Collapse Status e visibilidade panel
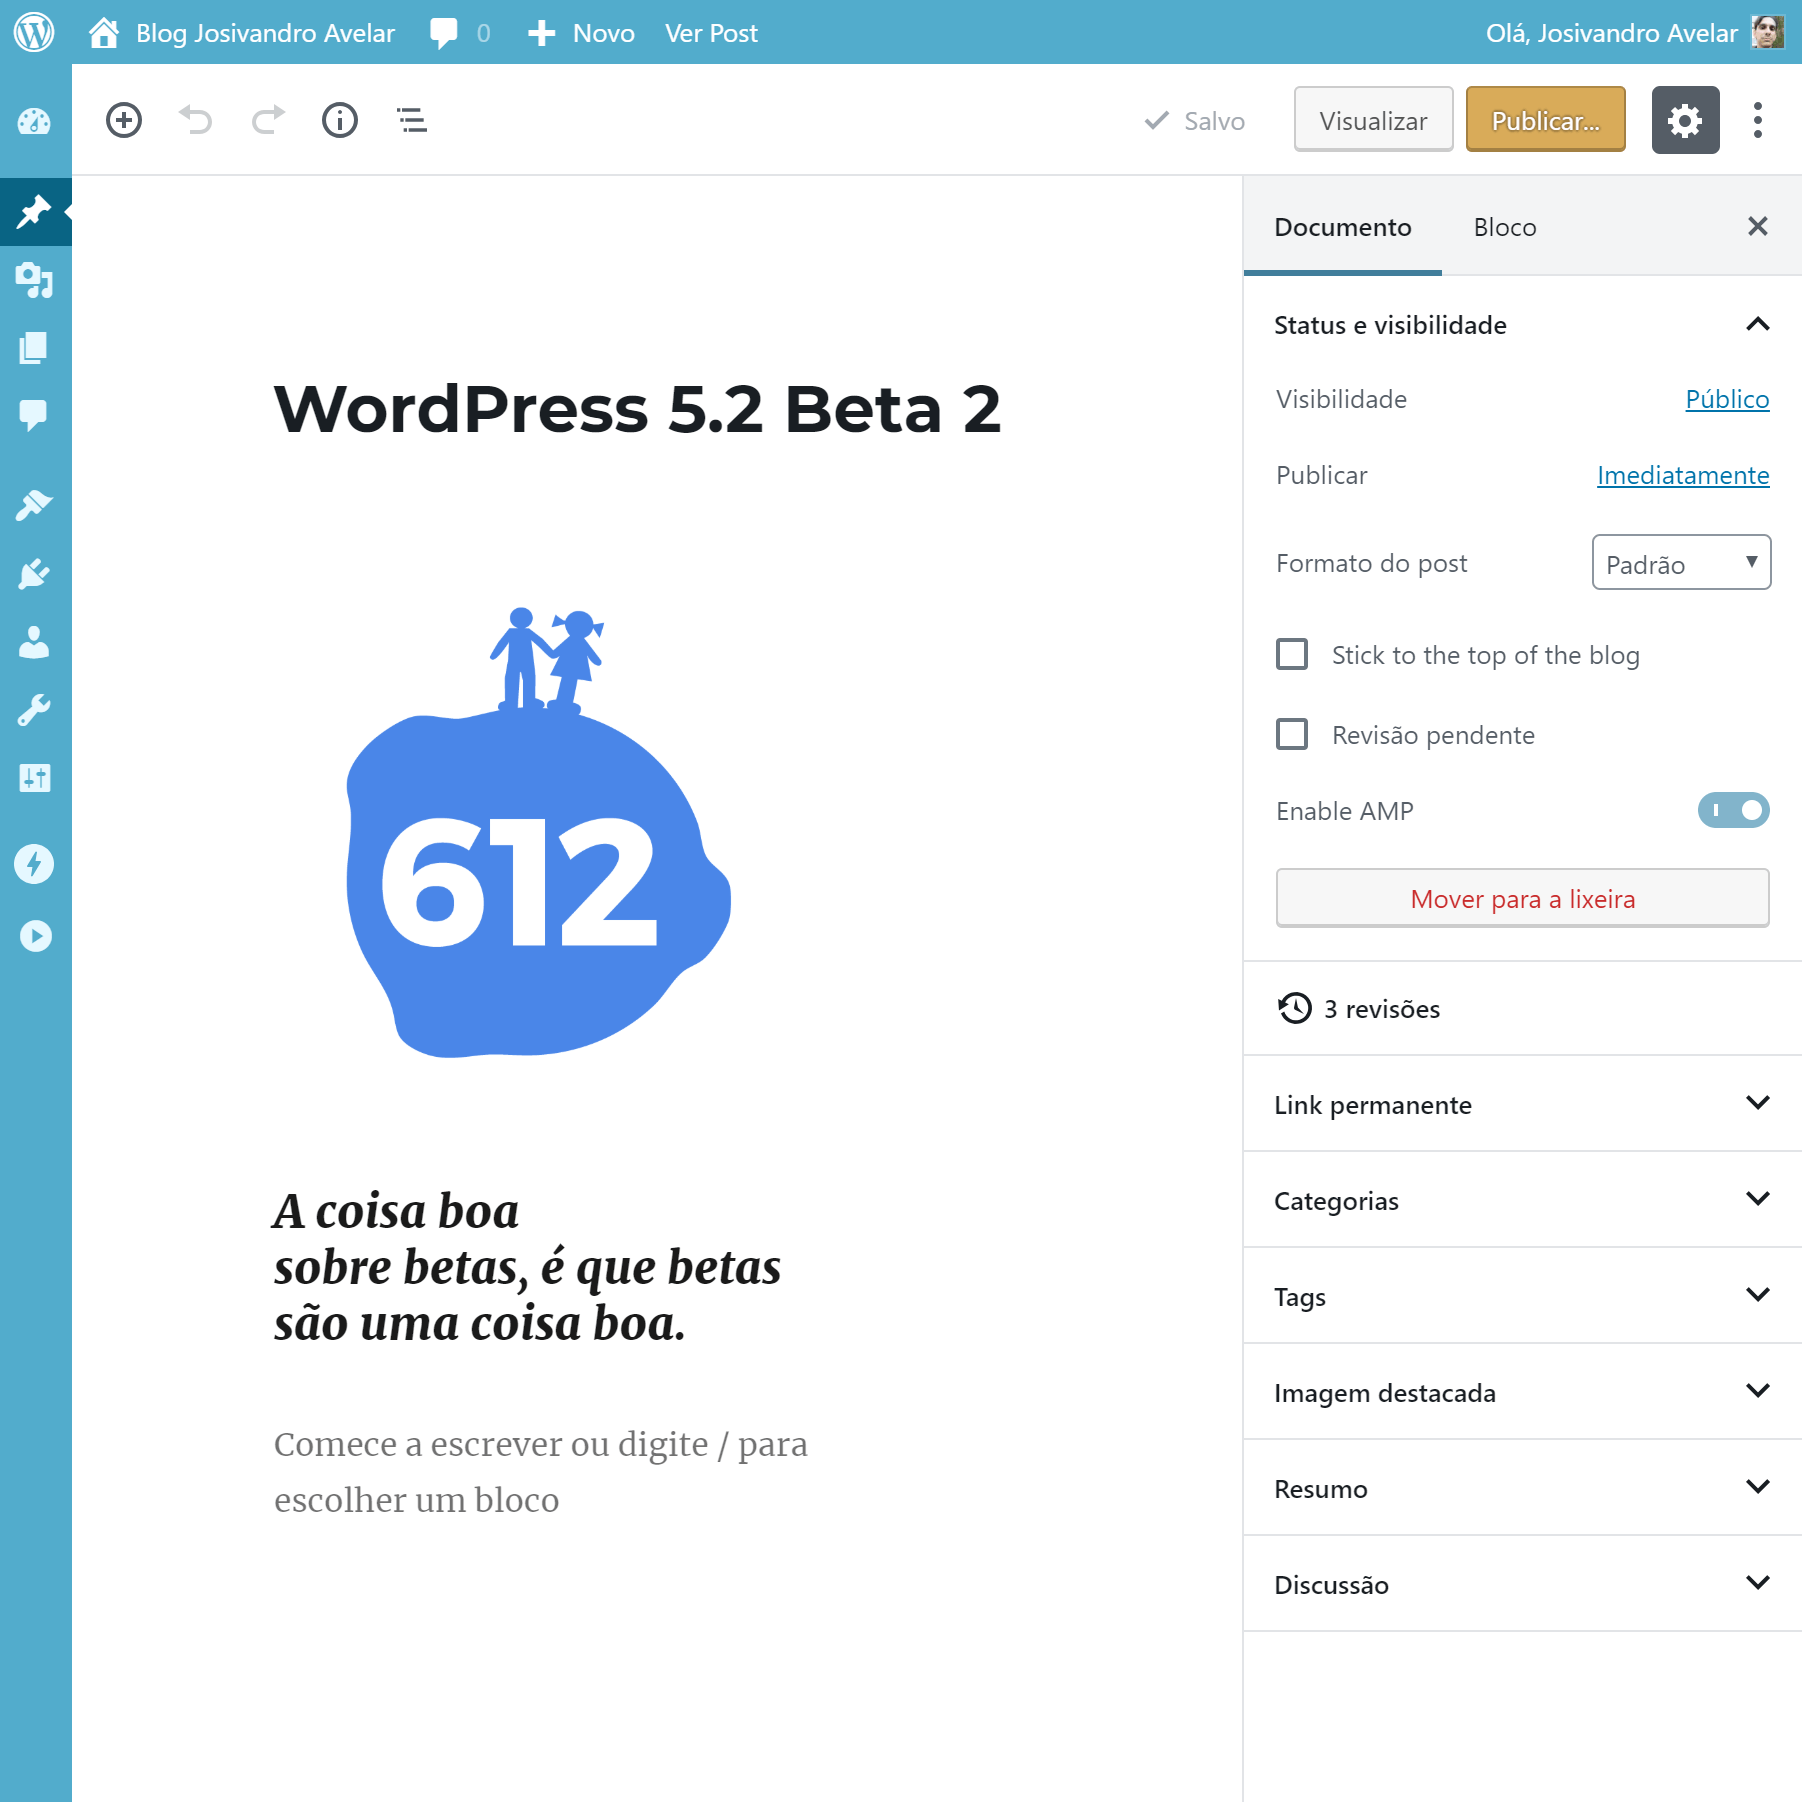The width and height of the screenshot is (1802, 1802). [1522, 325]
